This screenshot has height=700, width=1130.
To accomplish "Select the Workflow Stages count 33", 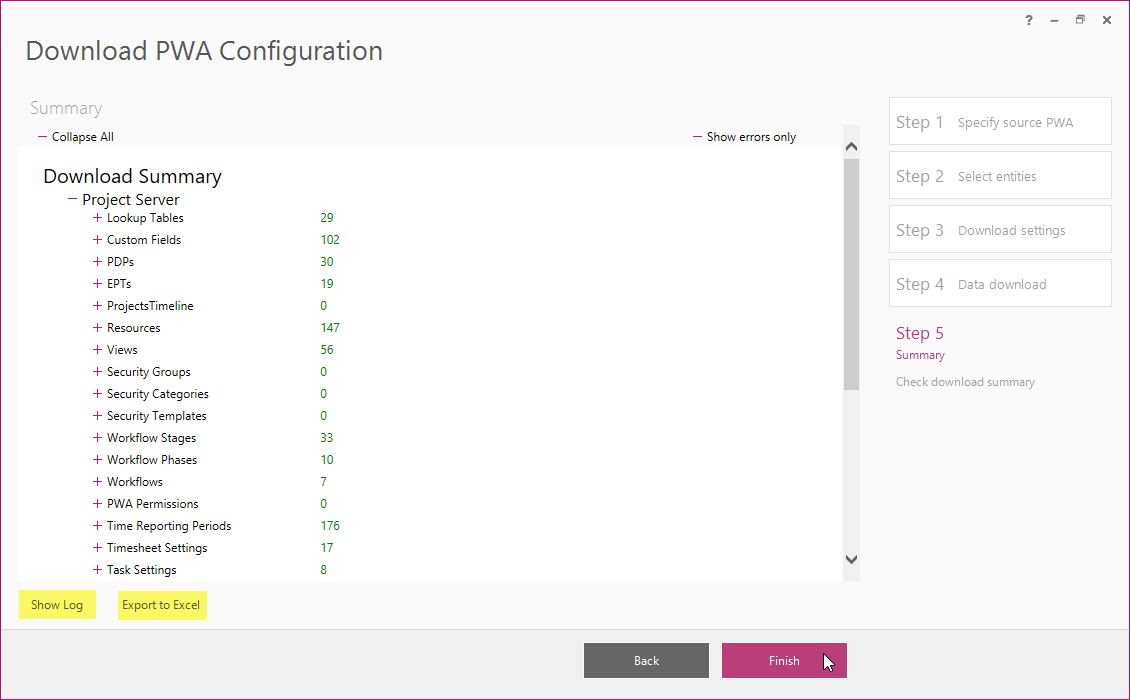I will tap(327, 438).
